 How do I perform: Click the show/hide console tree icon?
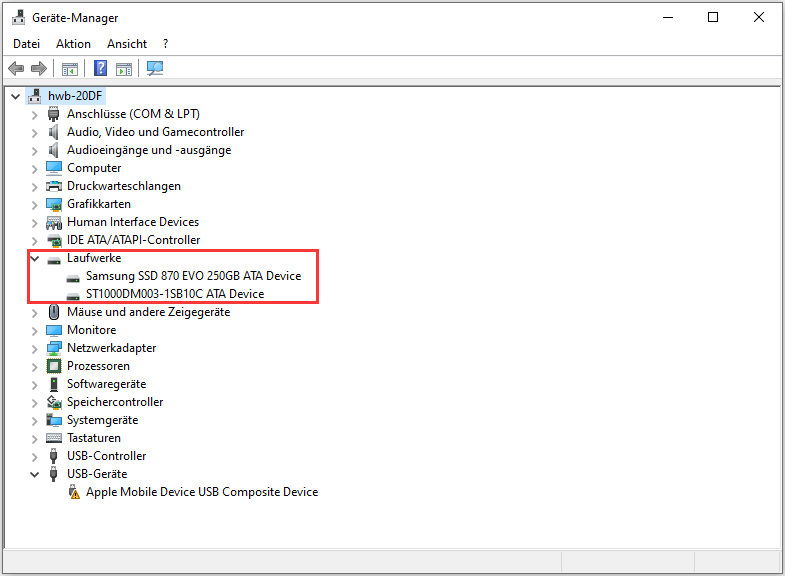pos(70,69)
